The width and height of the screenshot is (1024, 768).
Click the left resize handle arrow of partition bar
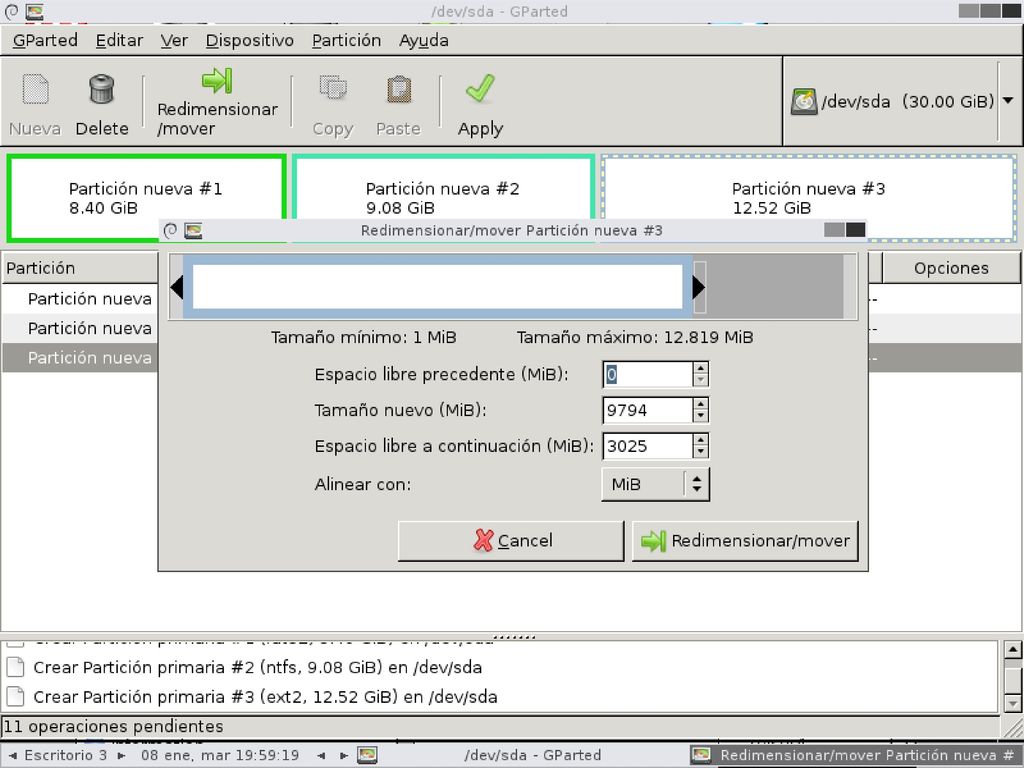click(176, 287)
